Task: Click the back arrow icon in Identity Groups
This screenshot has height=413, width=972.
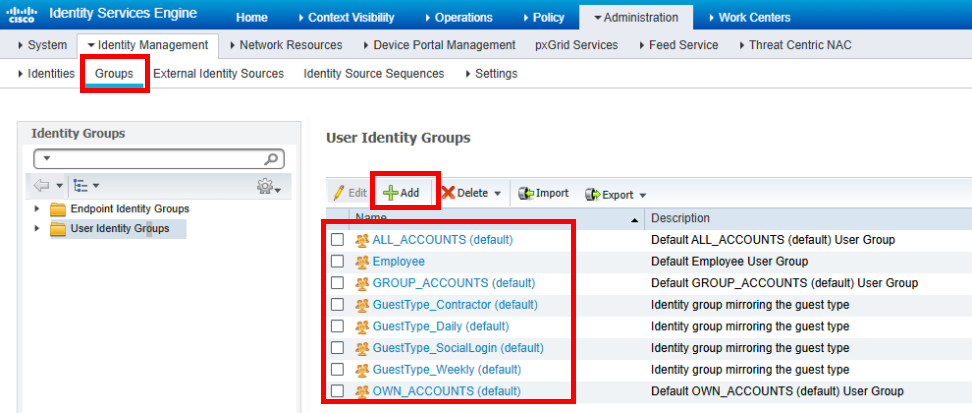Action: click(41, 186)
